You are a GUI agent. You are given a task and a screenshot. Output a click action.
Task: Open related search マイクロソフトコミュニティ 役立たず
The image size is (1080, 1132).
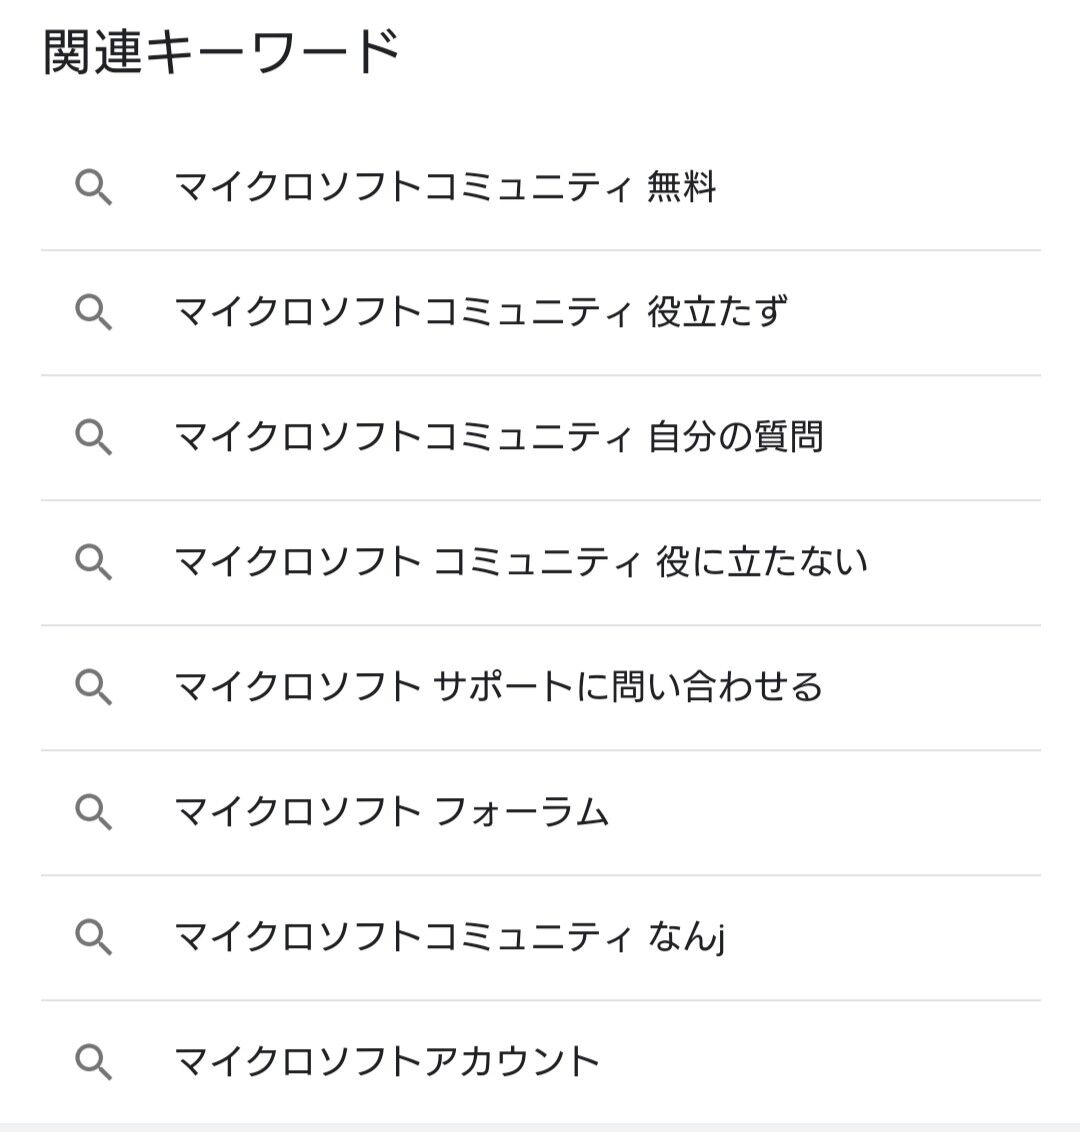coord(480,313)
